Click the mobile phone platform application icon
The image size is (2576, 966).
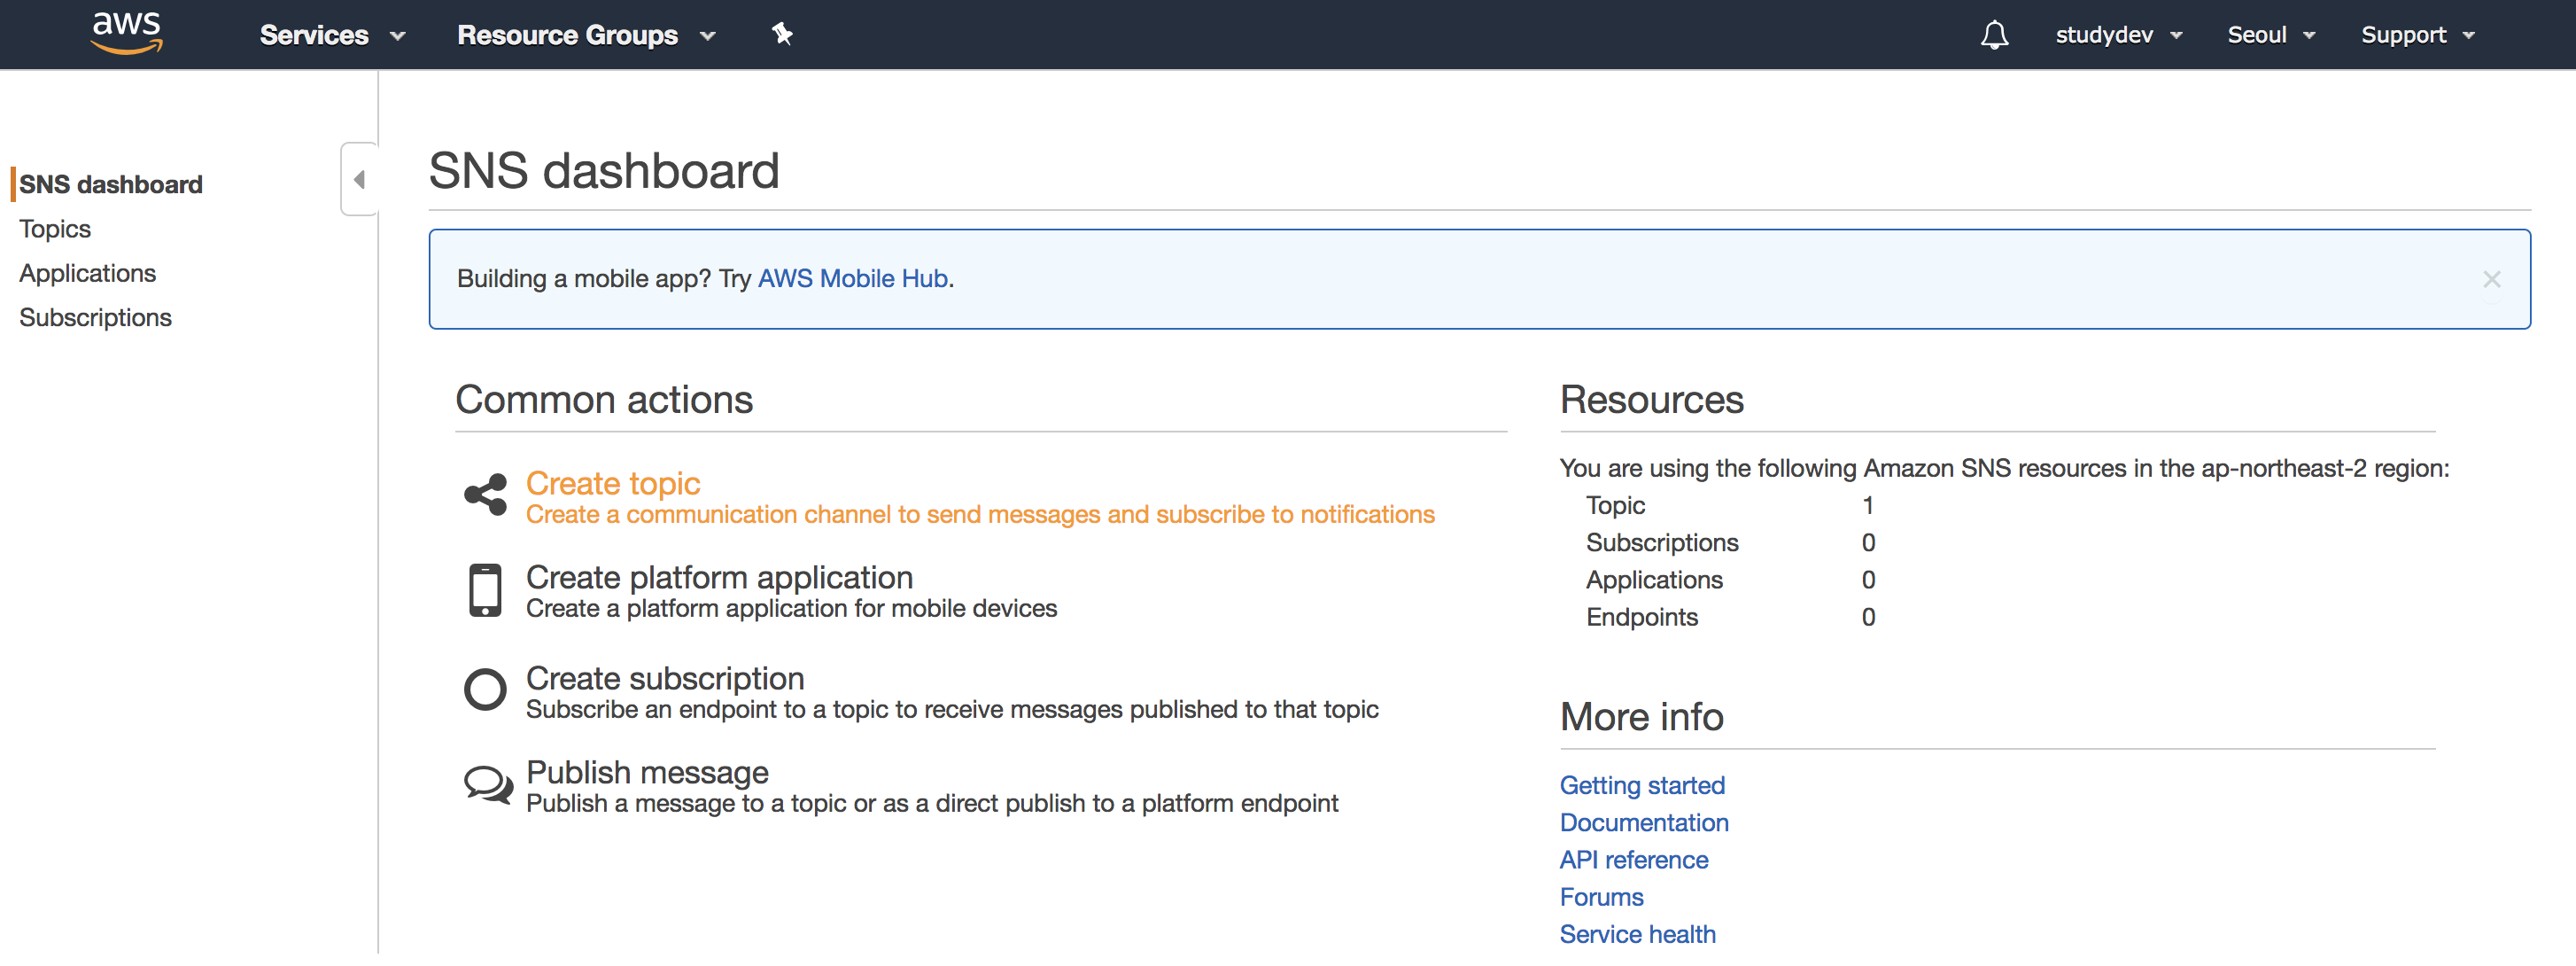[486, 591]
